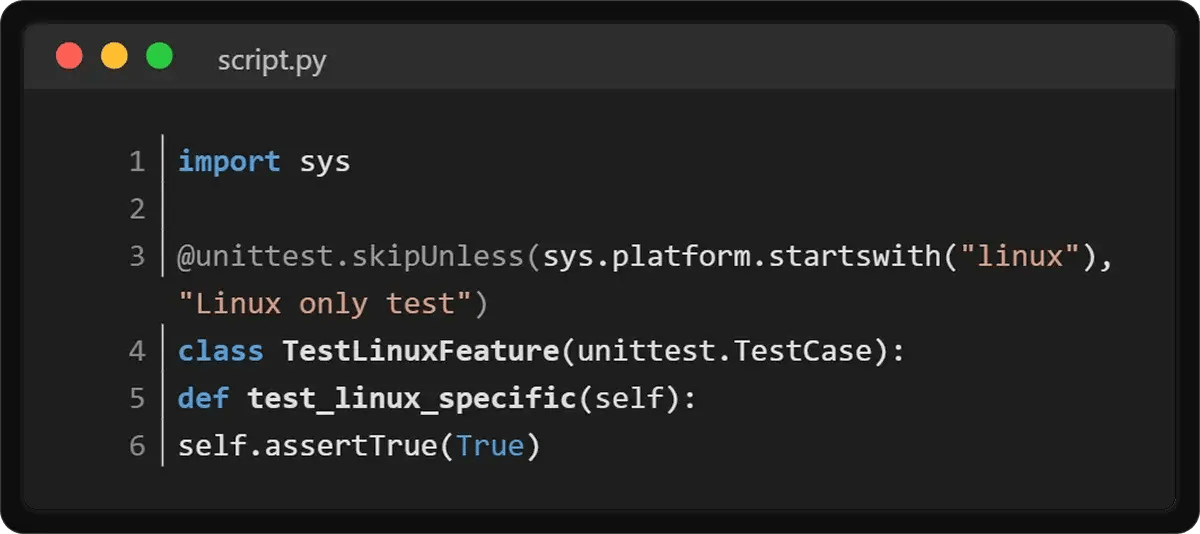Click the green maximize window dot

pos(159,56)
